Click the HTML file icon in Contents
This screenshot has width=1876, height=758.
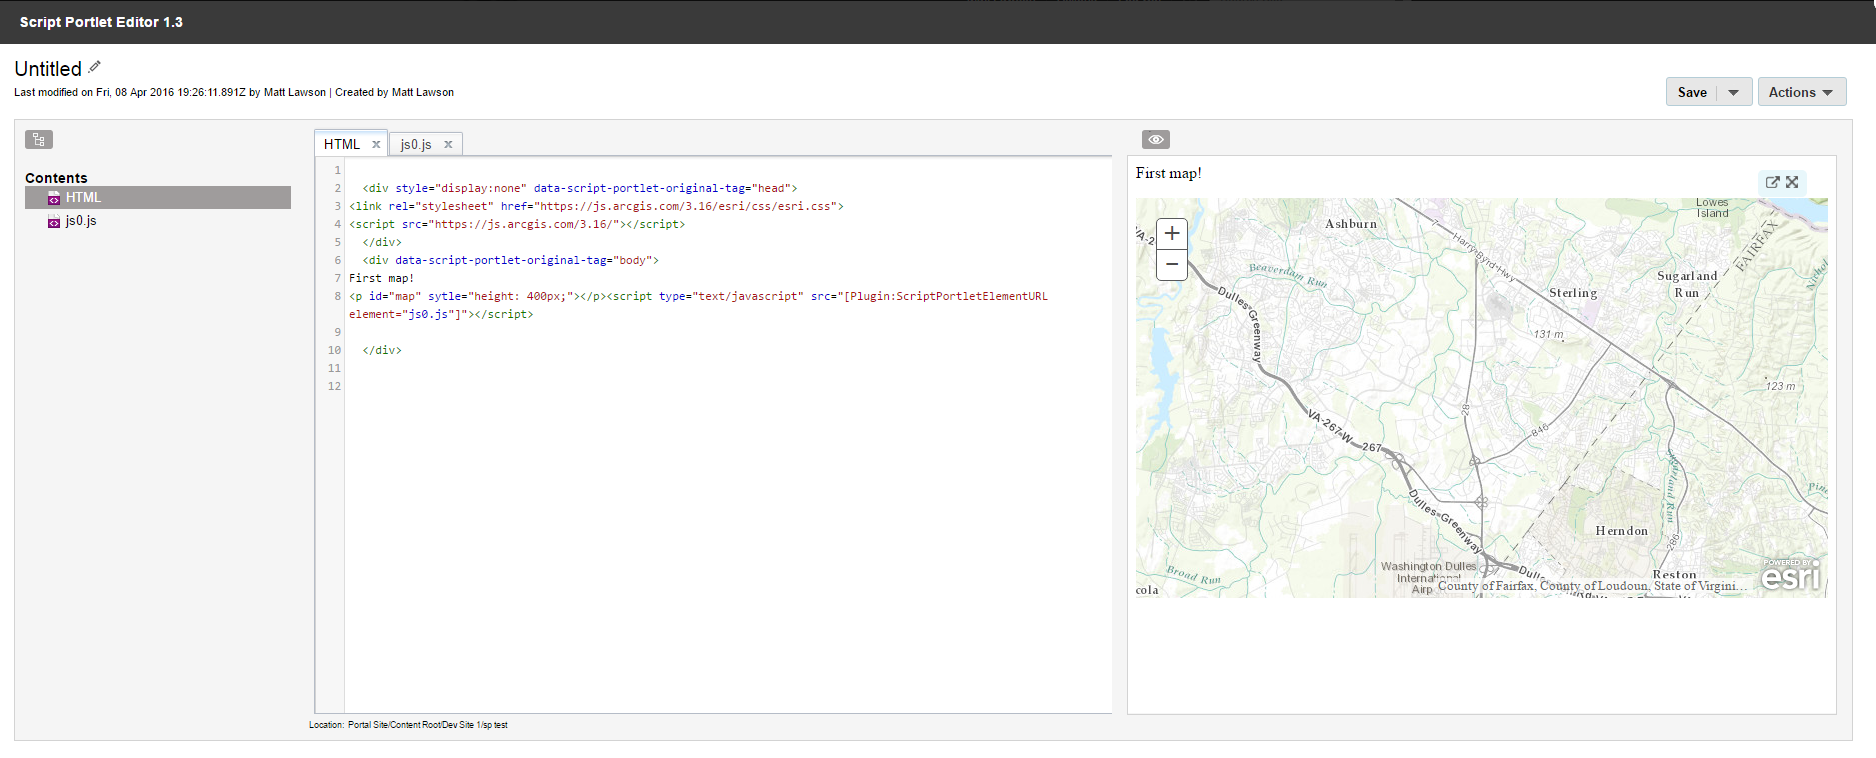[54, 198]
